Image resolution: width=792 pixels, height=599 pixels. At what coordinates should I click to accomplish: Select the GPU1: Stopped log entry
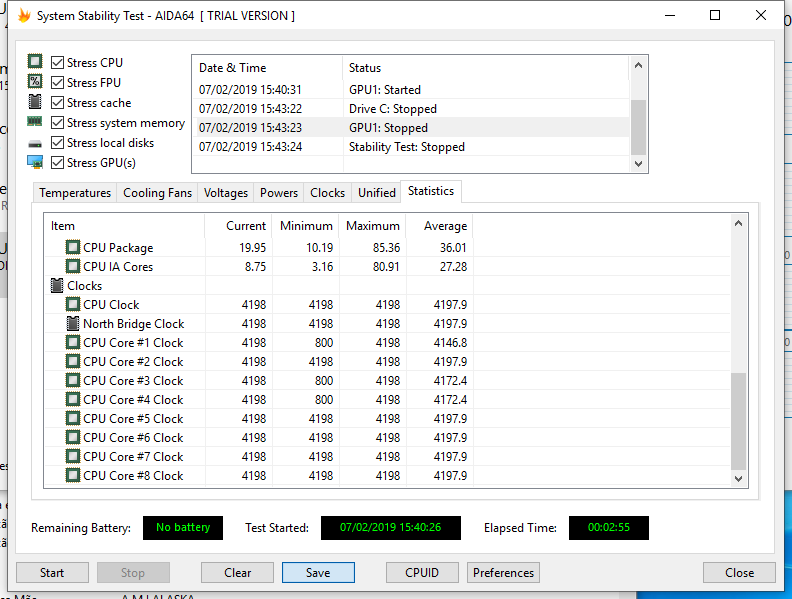coord(412,128)
